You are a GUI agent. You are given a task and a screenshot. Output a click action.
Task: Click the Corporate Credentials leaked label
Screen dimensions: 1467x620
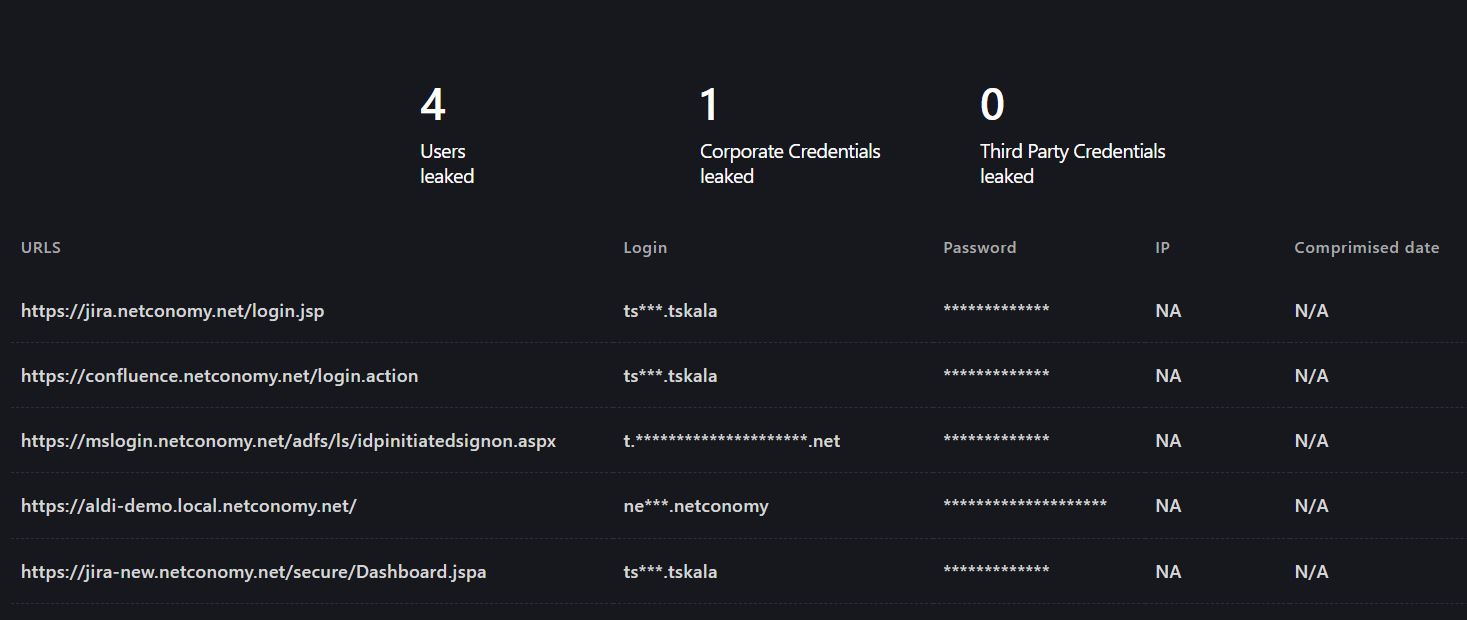point(790,164)
